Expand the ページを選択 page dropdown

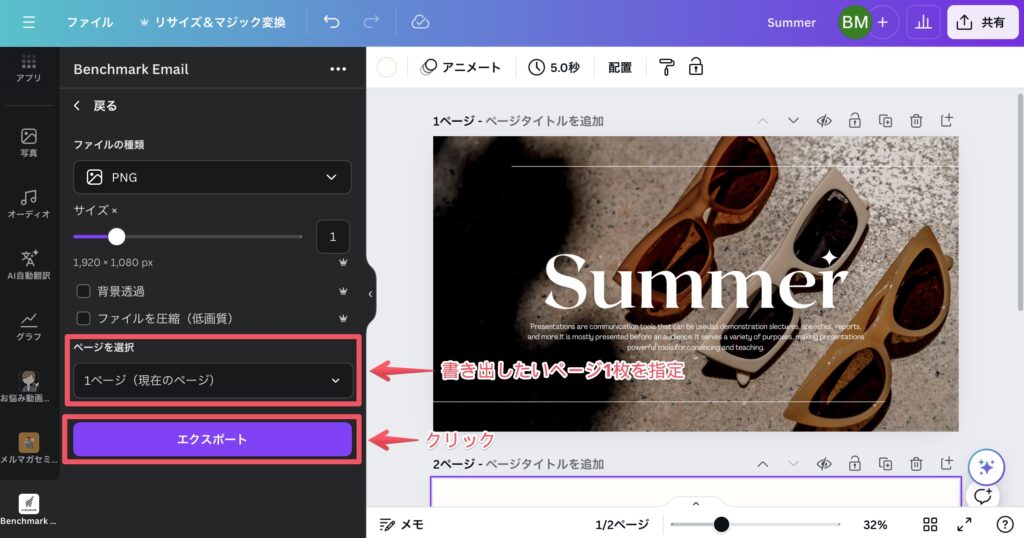(x=212, y=380)
